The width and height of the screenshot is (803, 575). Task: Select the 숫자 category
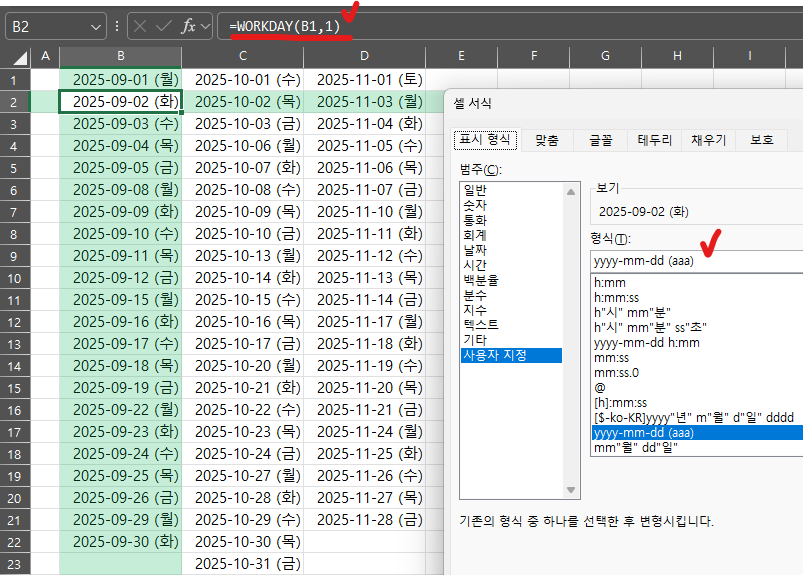pos(511,205)
